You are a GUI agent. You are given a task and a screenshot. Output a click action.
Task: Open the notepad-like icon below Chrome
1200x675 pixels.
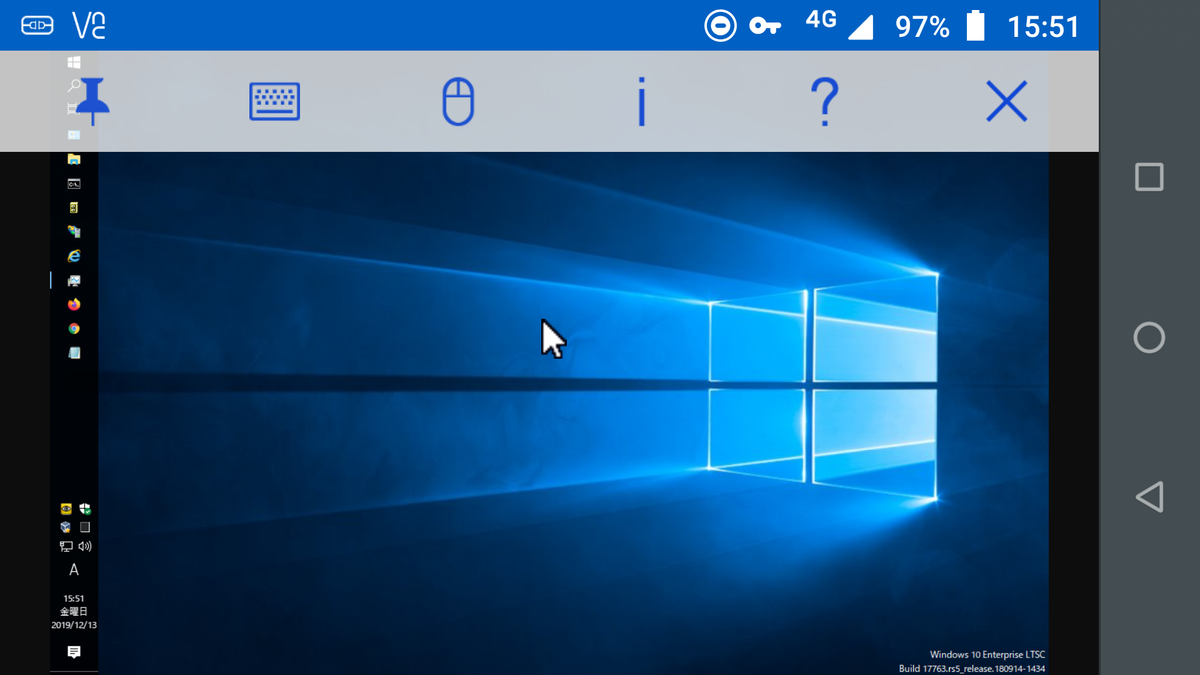[74, 353]
